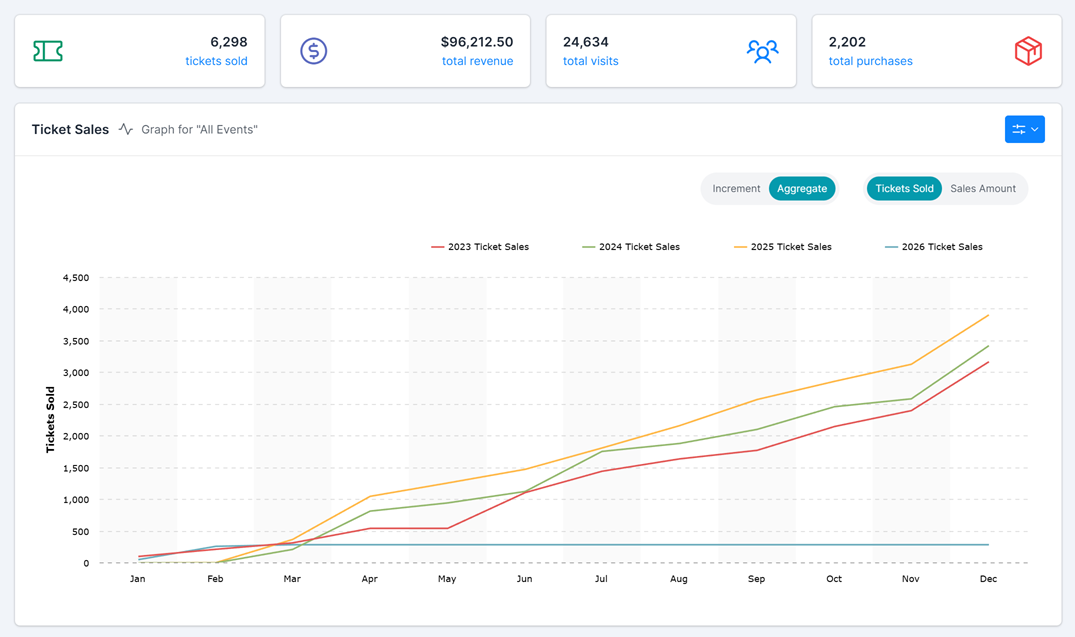Click the total visits link
Viewport: 1075px width, 637px height.
pyautogui.click(x=590, y=60)
